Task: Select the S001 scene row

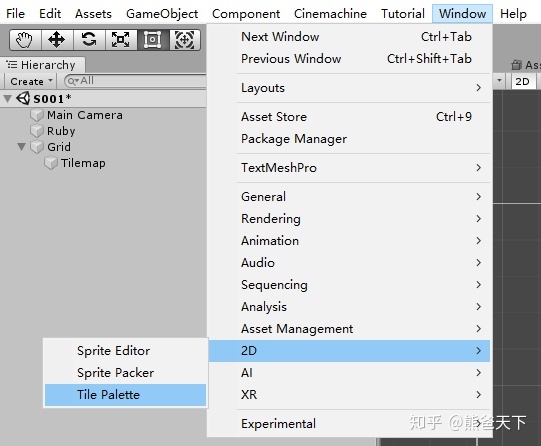Action: tap(103, 99)
